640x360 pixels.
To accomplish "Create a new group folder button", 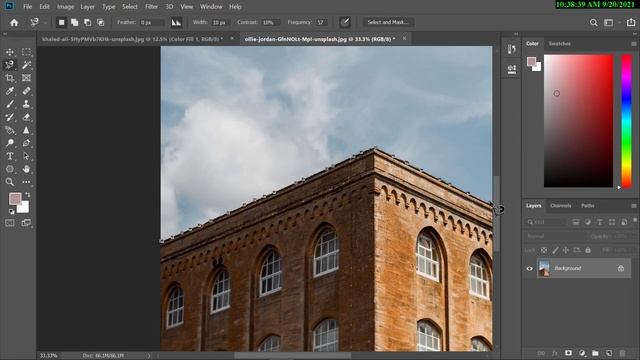I will pyautogui.click(x=595, y=353).
